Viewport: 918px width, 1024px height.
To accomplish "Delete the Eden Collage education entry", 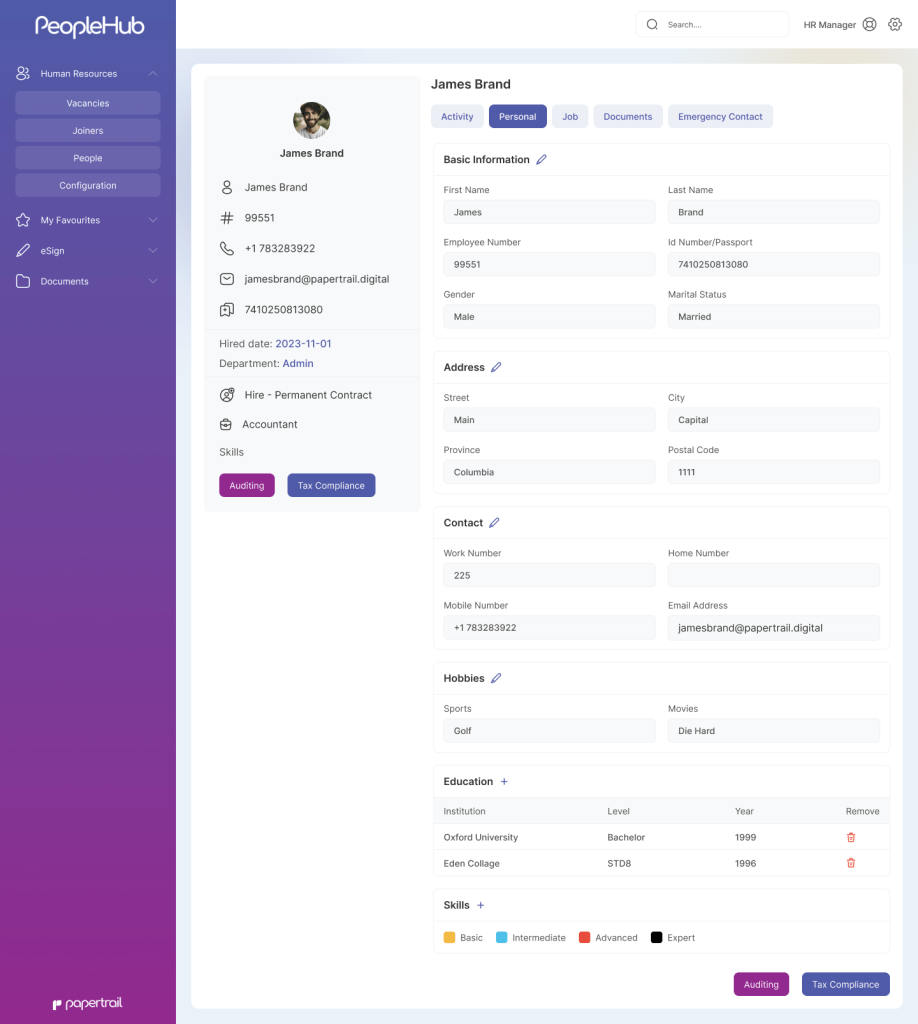I will click(x=850, y=863).
